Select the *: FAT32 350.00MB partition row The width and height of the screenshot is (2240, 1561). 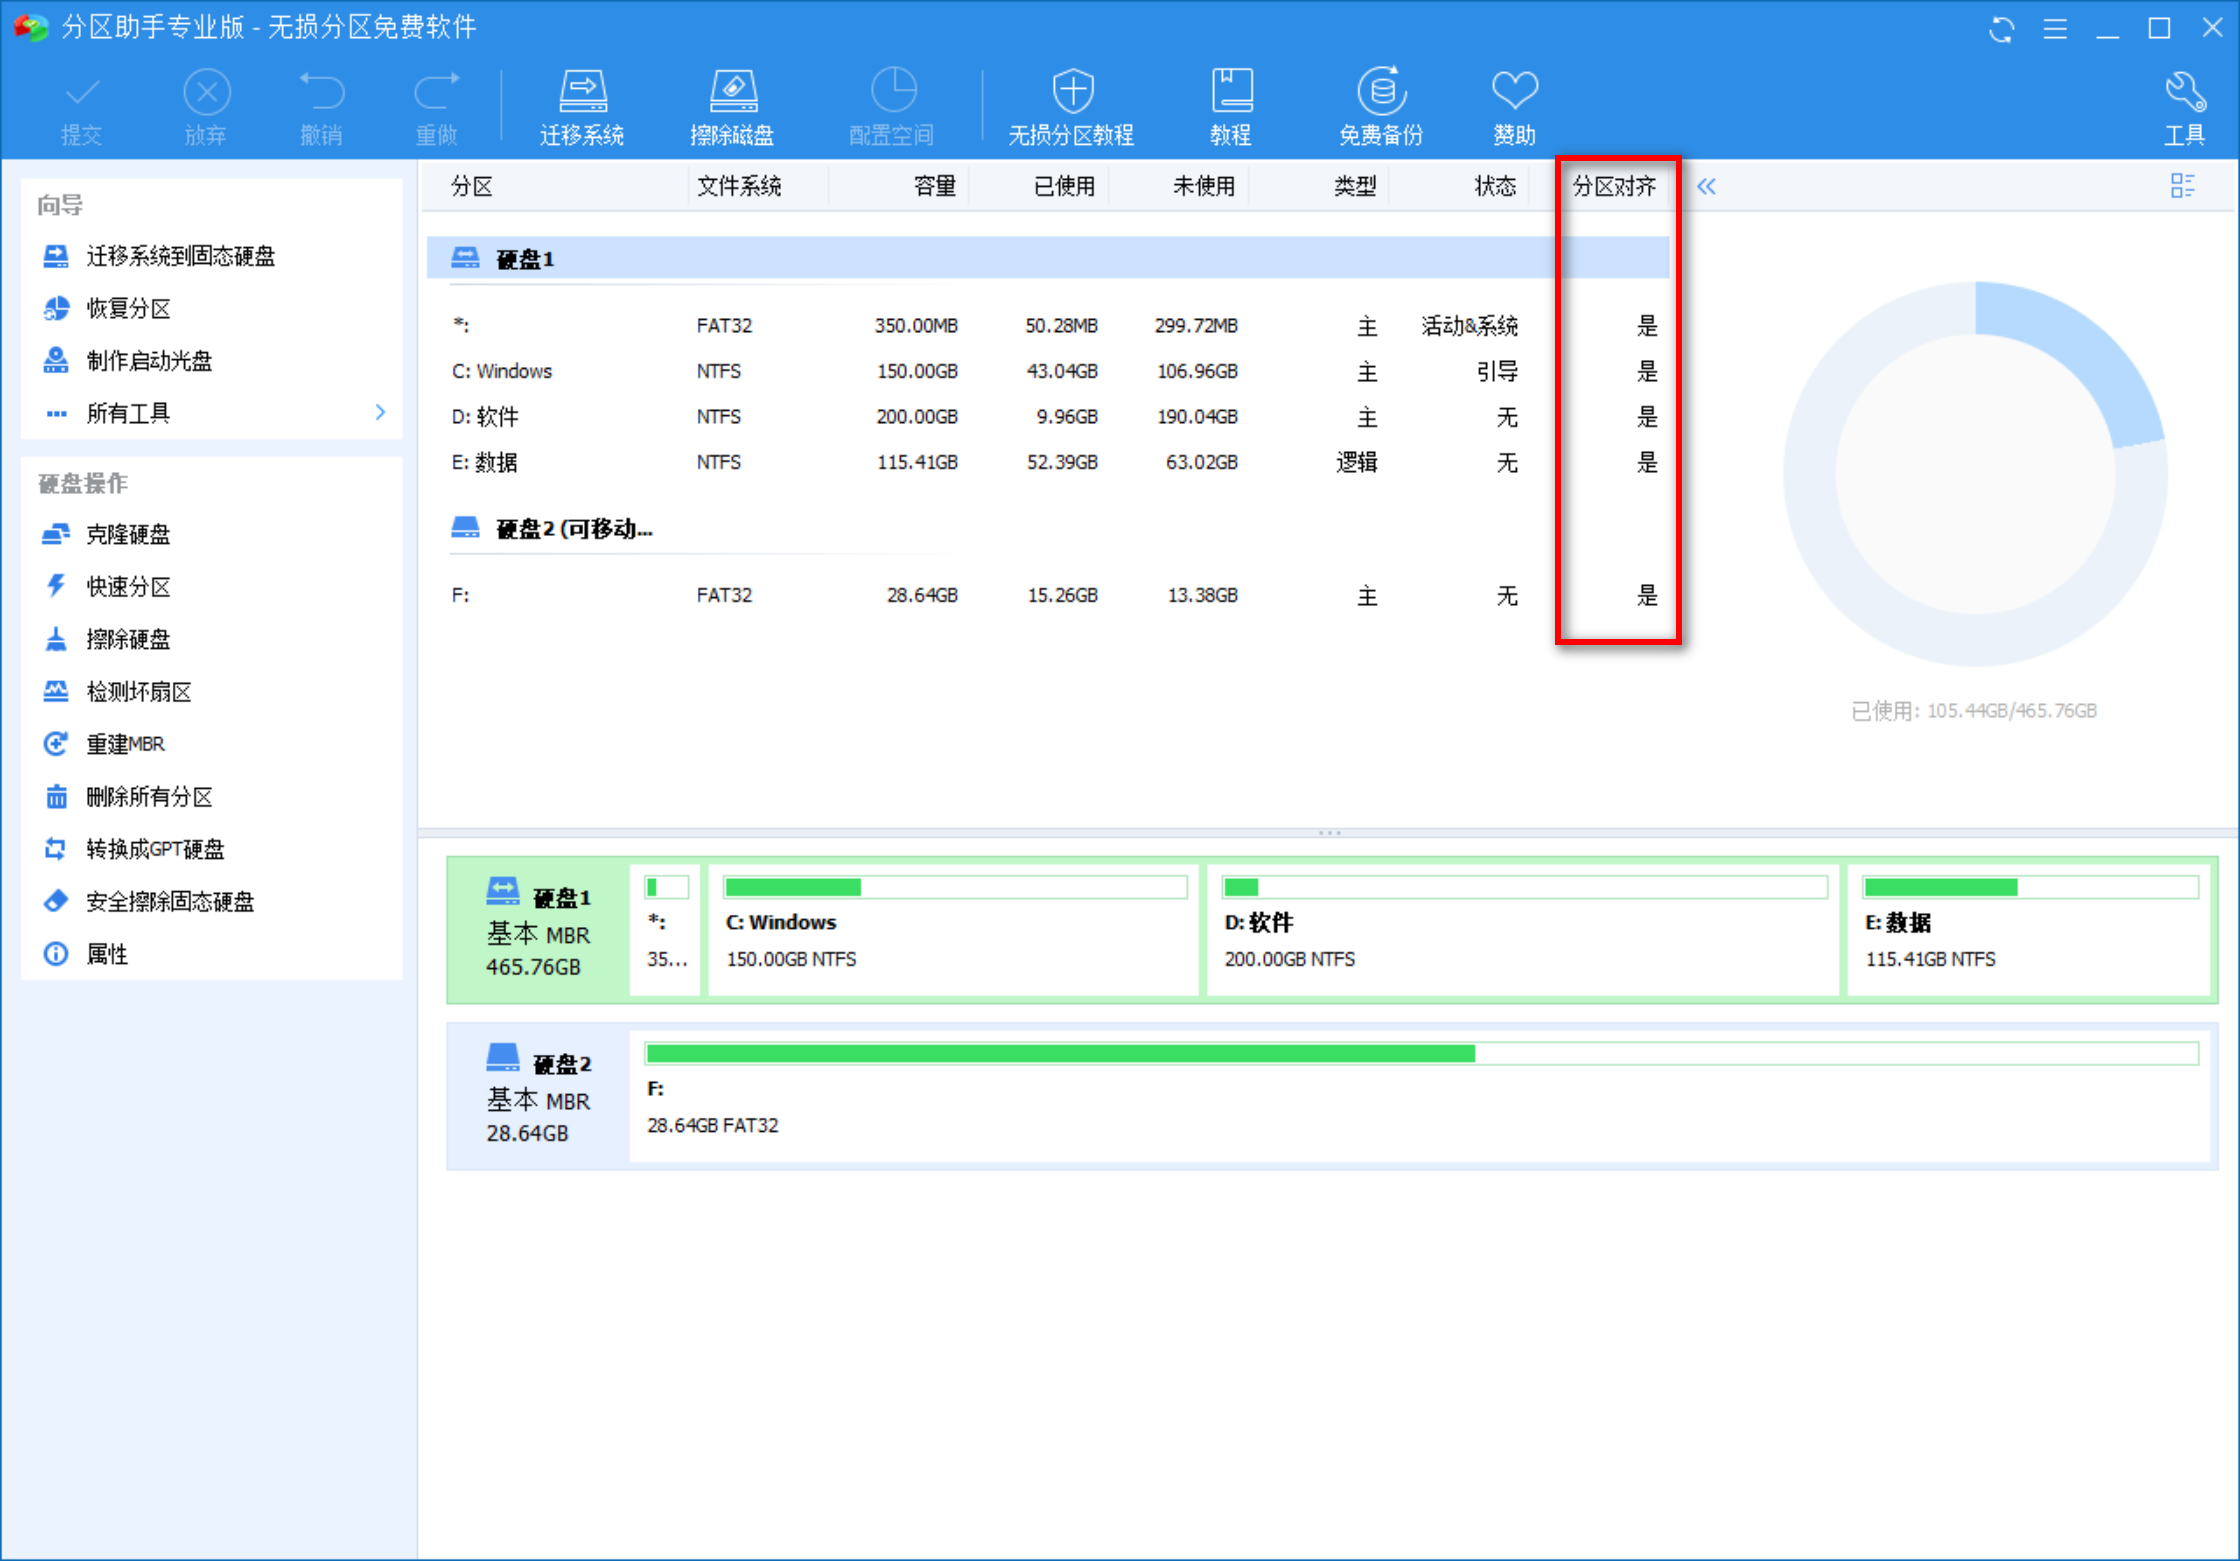pos(1047,325)
